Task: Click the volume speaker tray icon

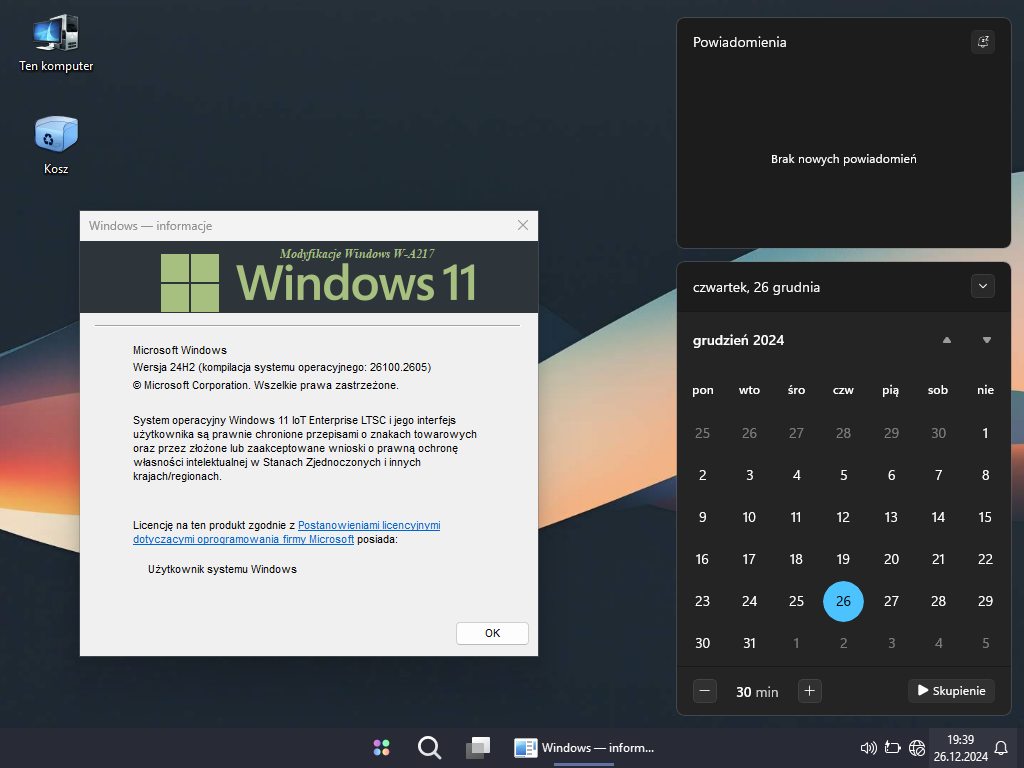Action: (868, 748)
